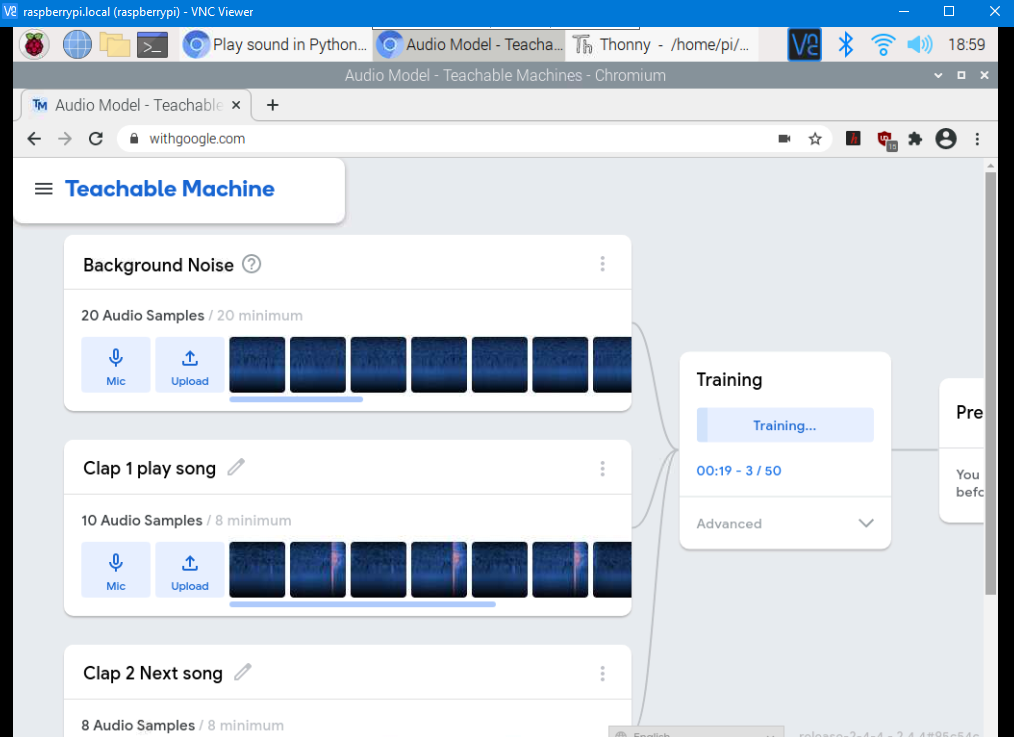
Task: Open the Chromium three-dot menu
Action: (x=977, y=138)
